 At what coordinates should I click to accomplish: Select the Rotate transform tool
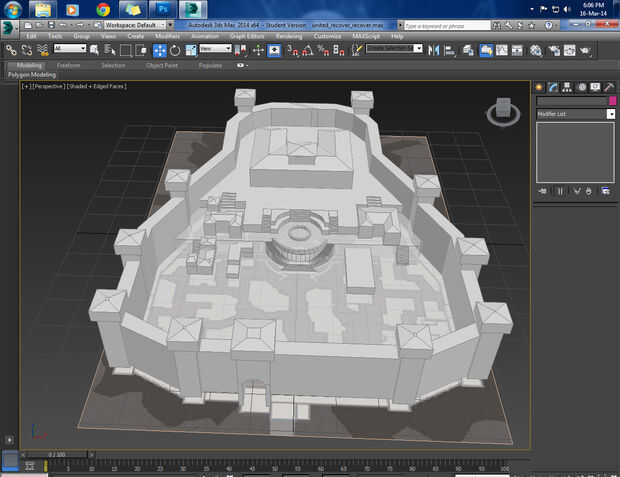pyautogui.click(x=176, y=49)
